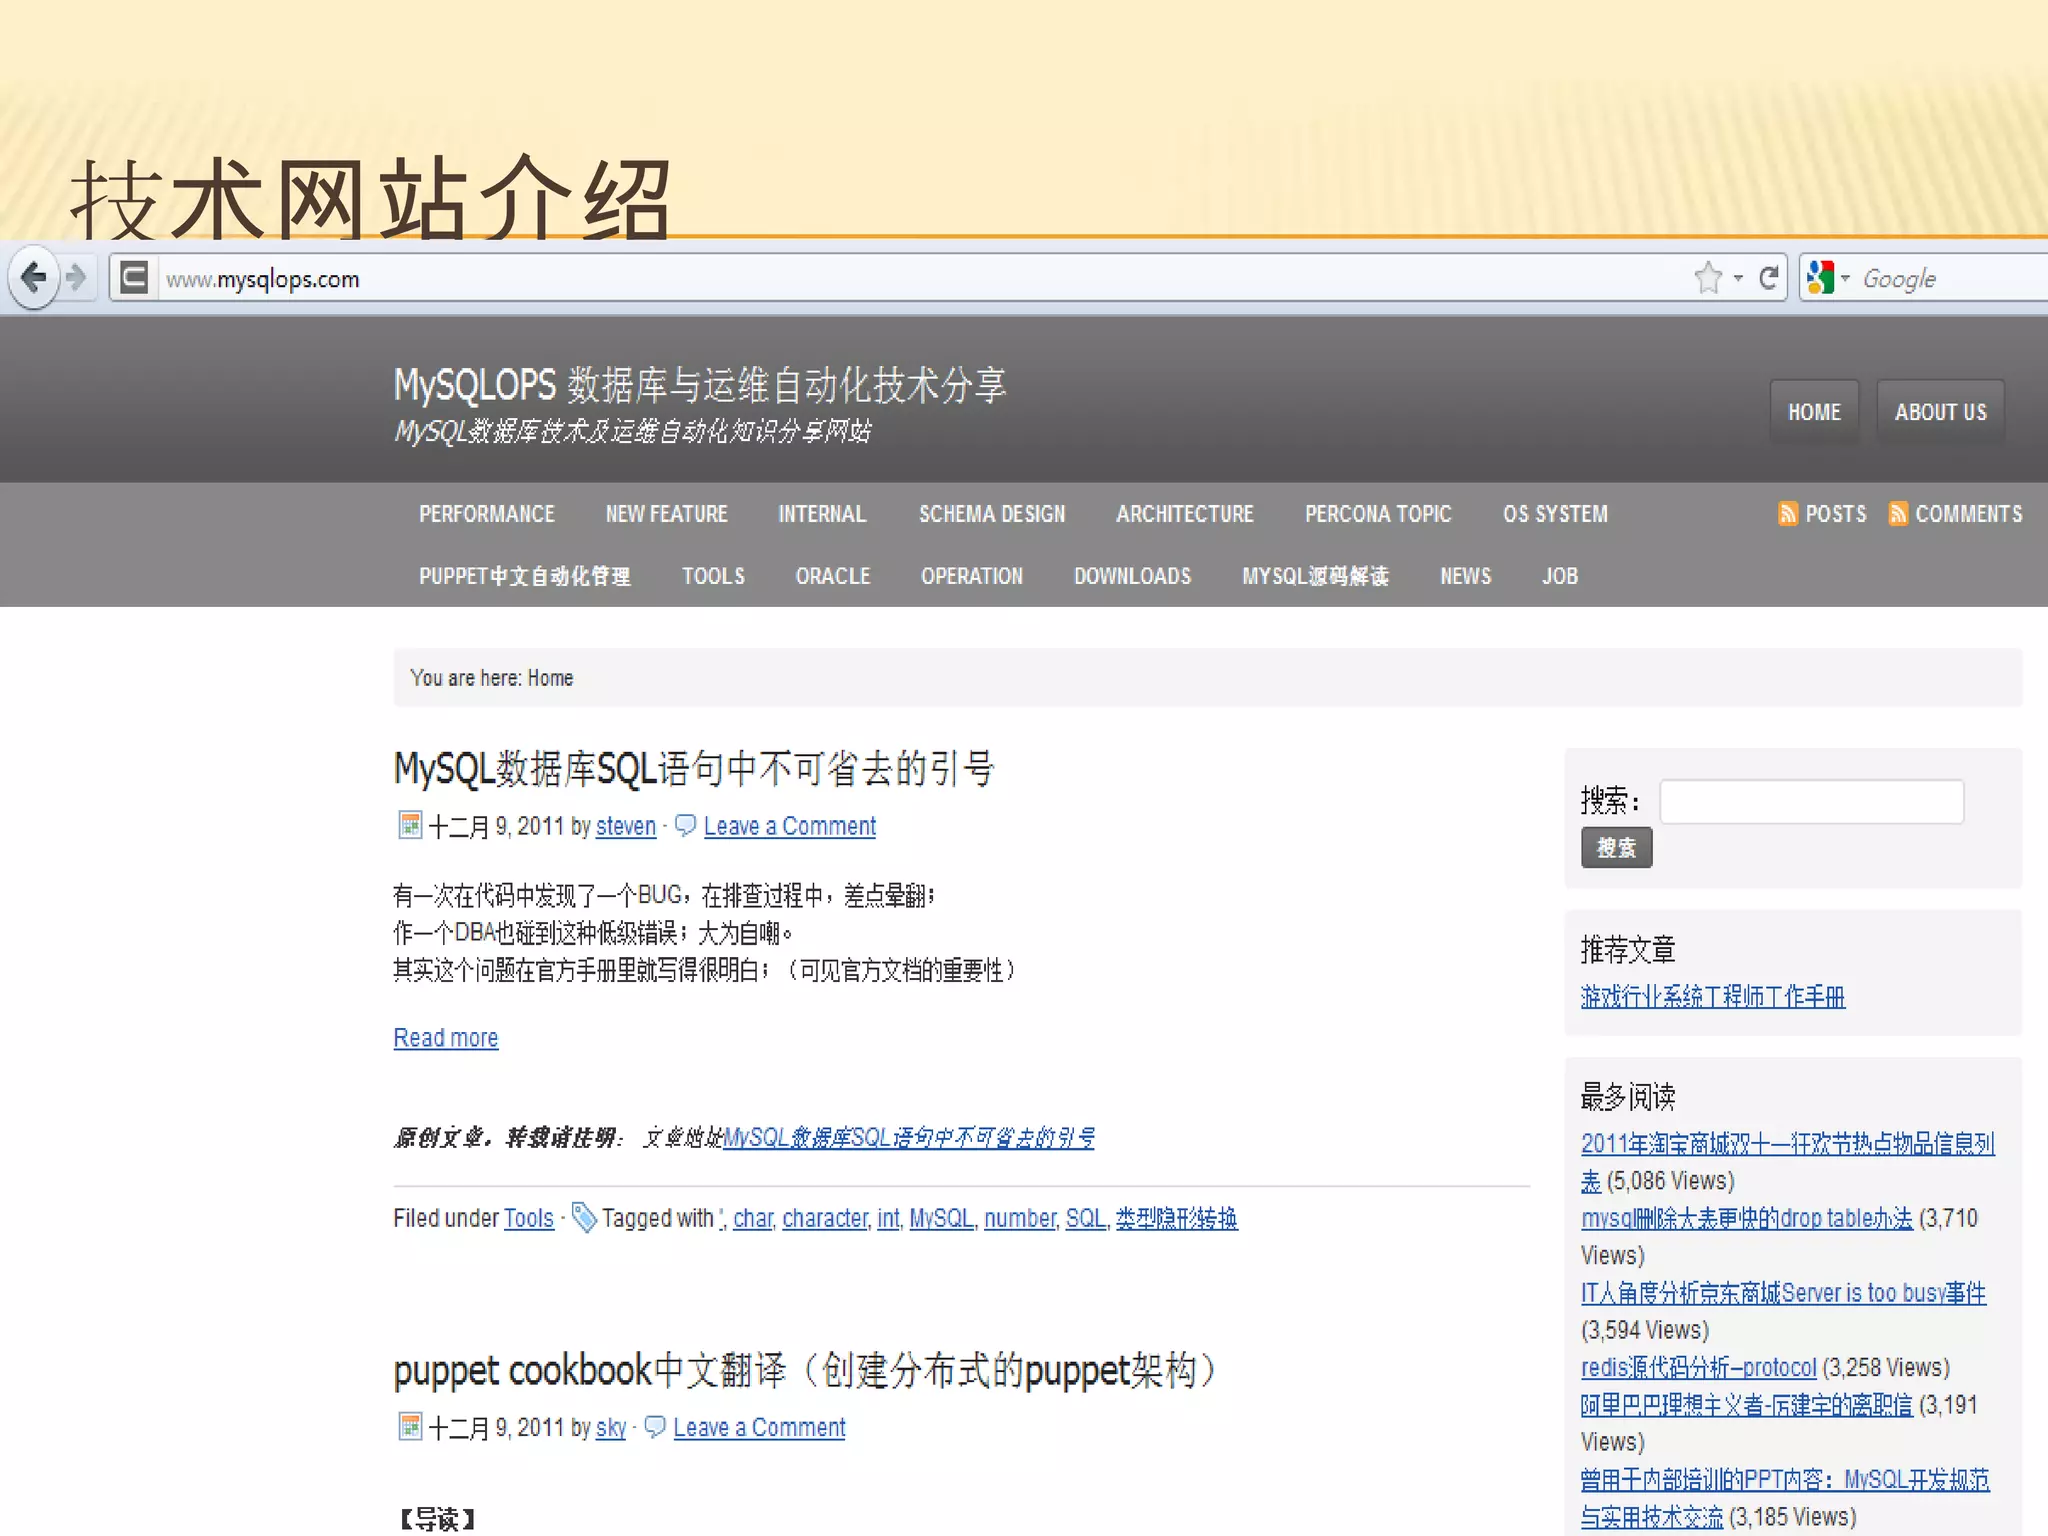Click comment bubble icon on sky's post
Viewport: 2048px width, 1536px height.
pyautogui.click(x=655, y=1426)
